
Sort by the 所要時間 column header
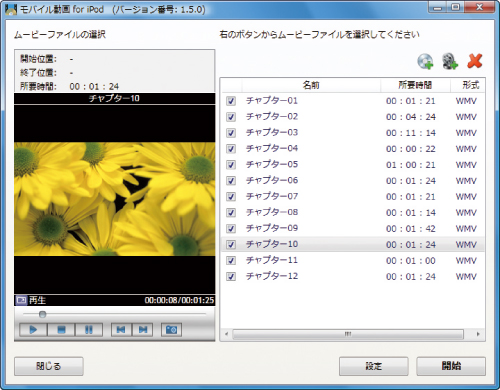pos(415,85)
